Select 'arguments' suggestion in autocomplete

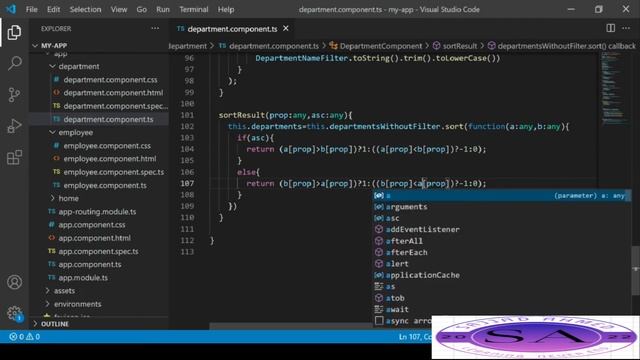(502, 207)
